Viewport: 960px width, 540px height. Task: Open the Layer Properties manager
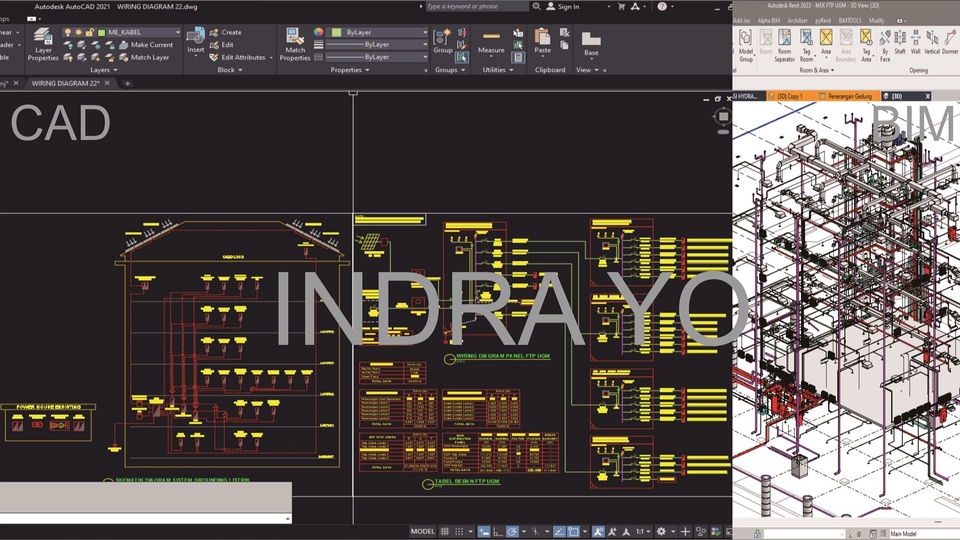[x=43, y=43]
